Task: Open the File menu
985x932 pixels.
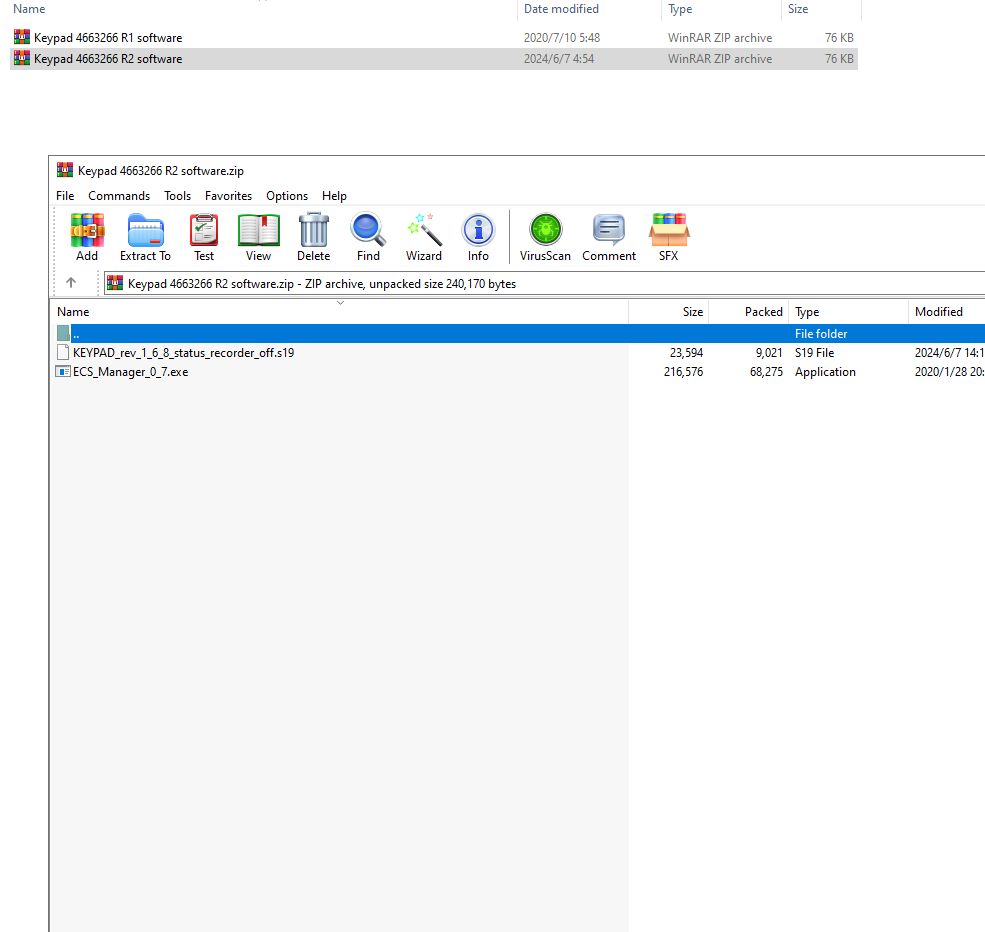Action: point(65,196)
